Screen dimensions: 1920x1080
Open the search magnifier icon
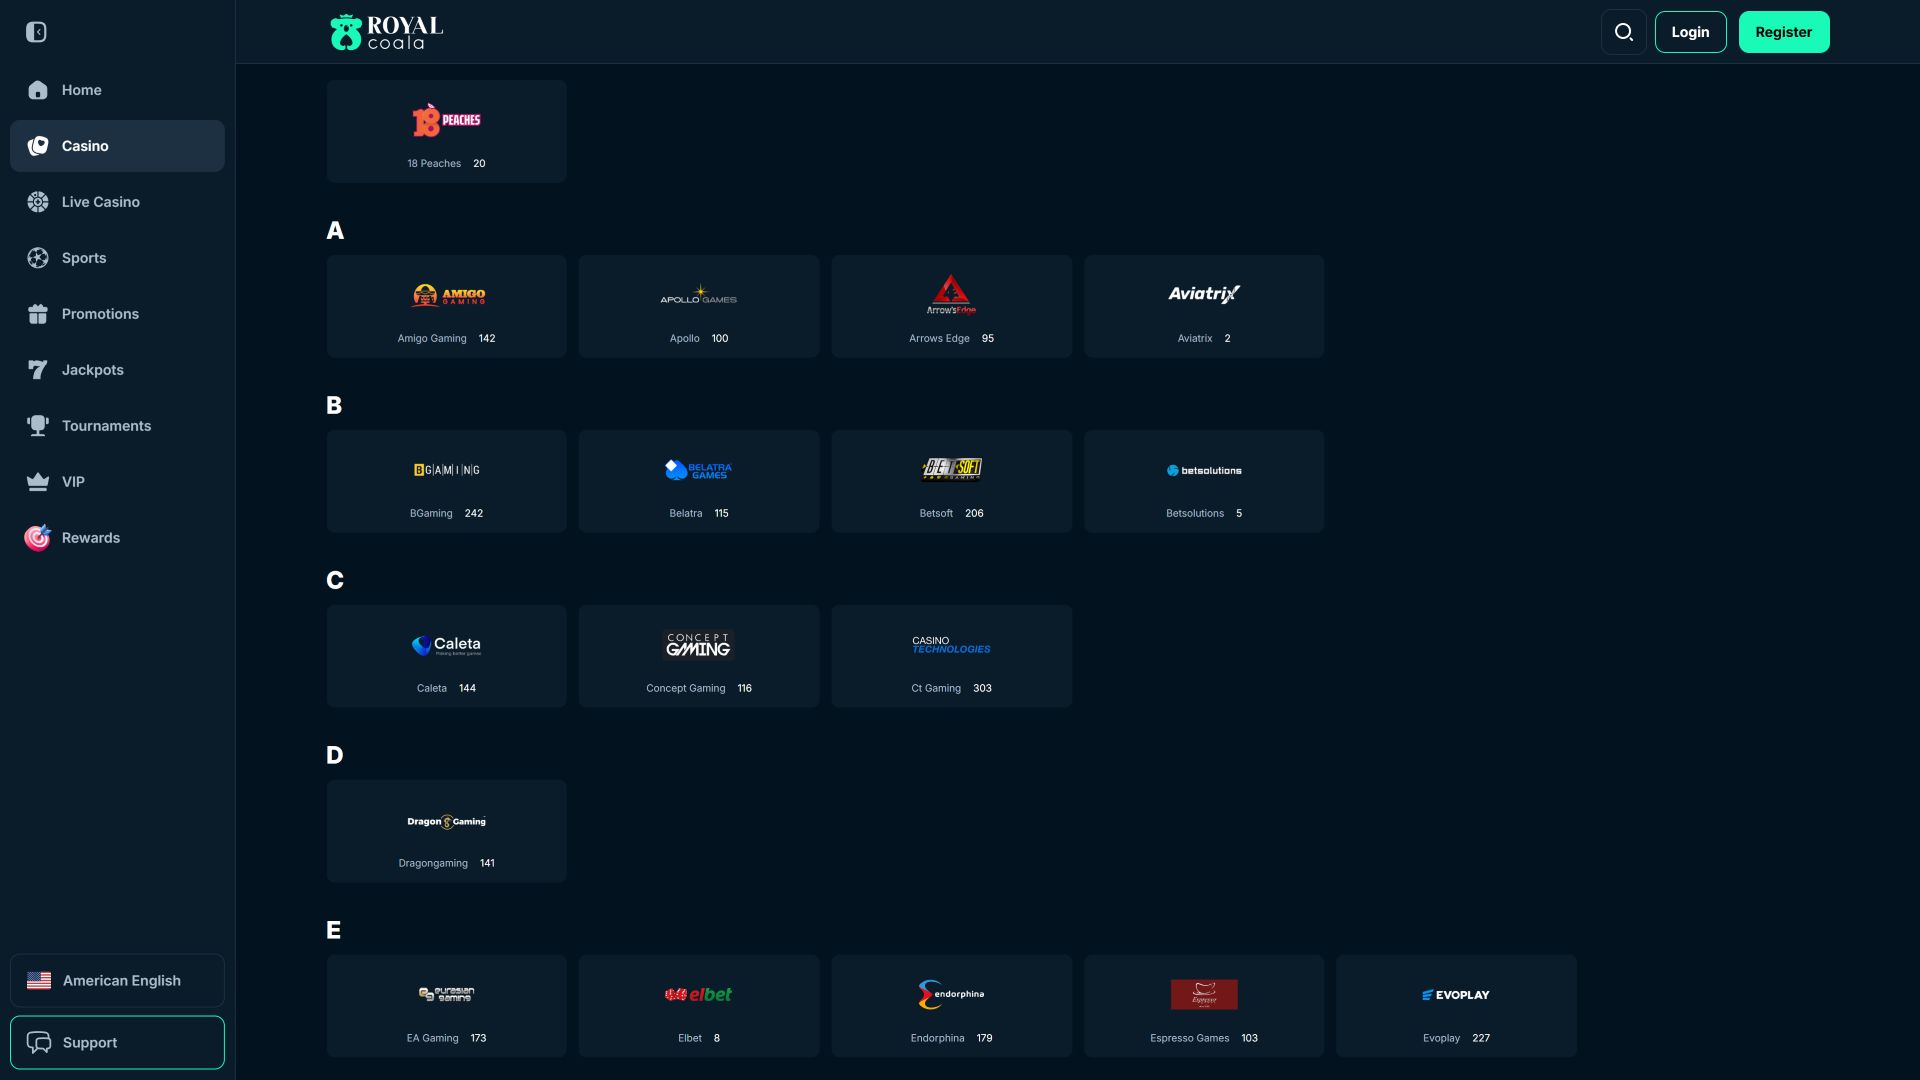pyautogui.click(x=1624, y=32)
